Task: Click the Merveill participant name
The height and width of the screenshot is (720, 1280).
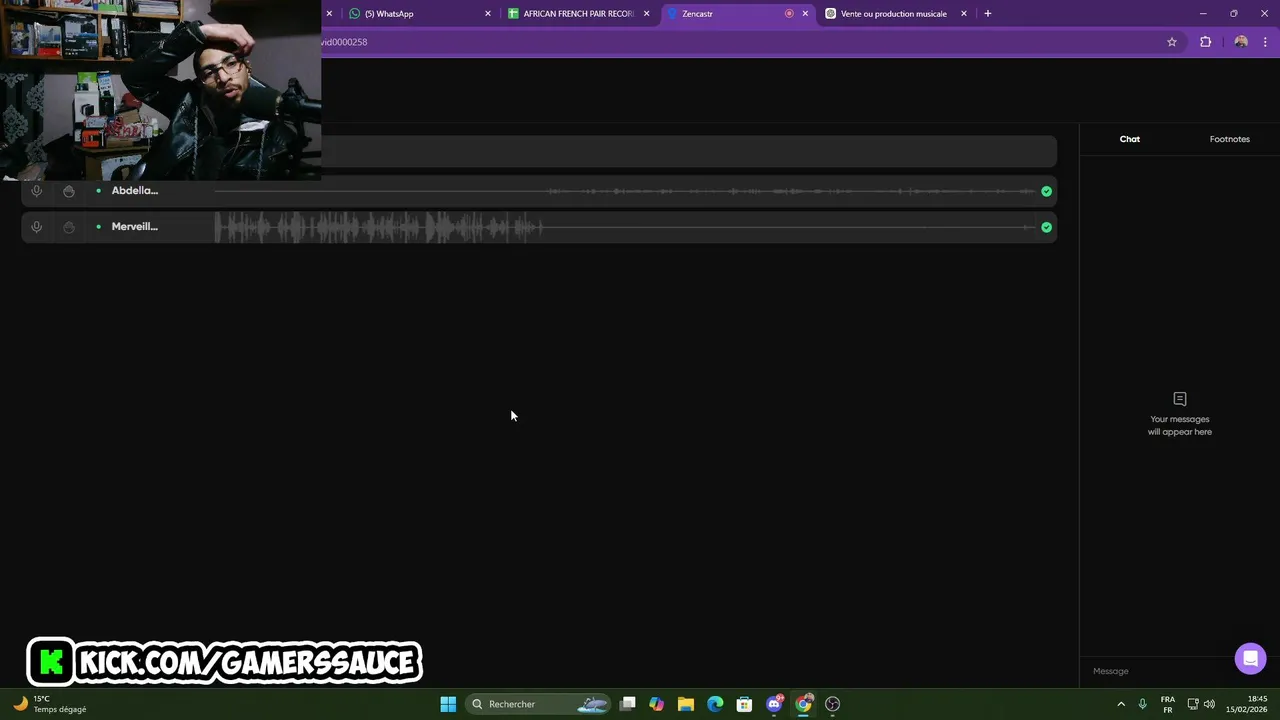Action: pos(135,227)
